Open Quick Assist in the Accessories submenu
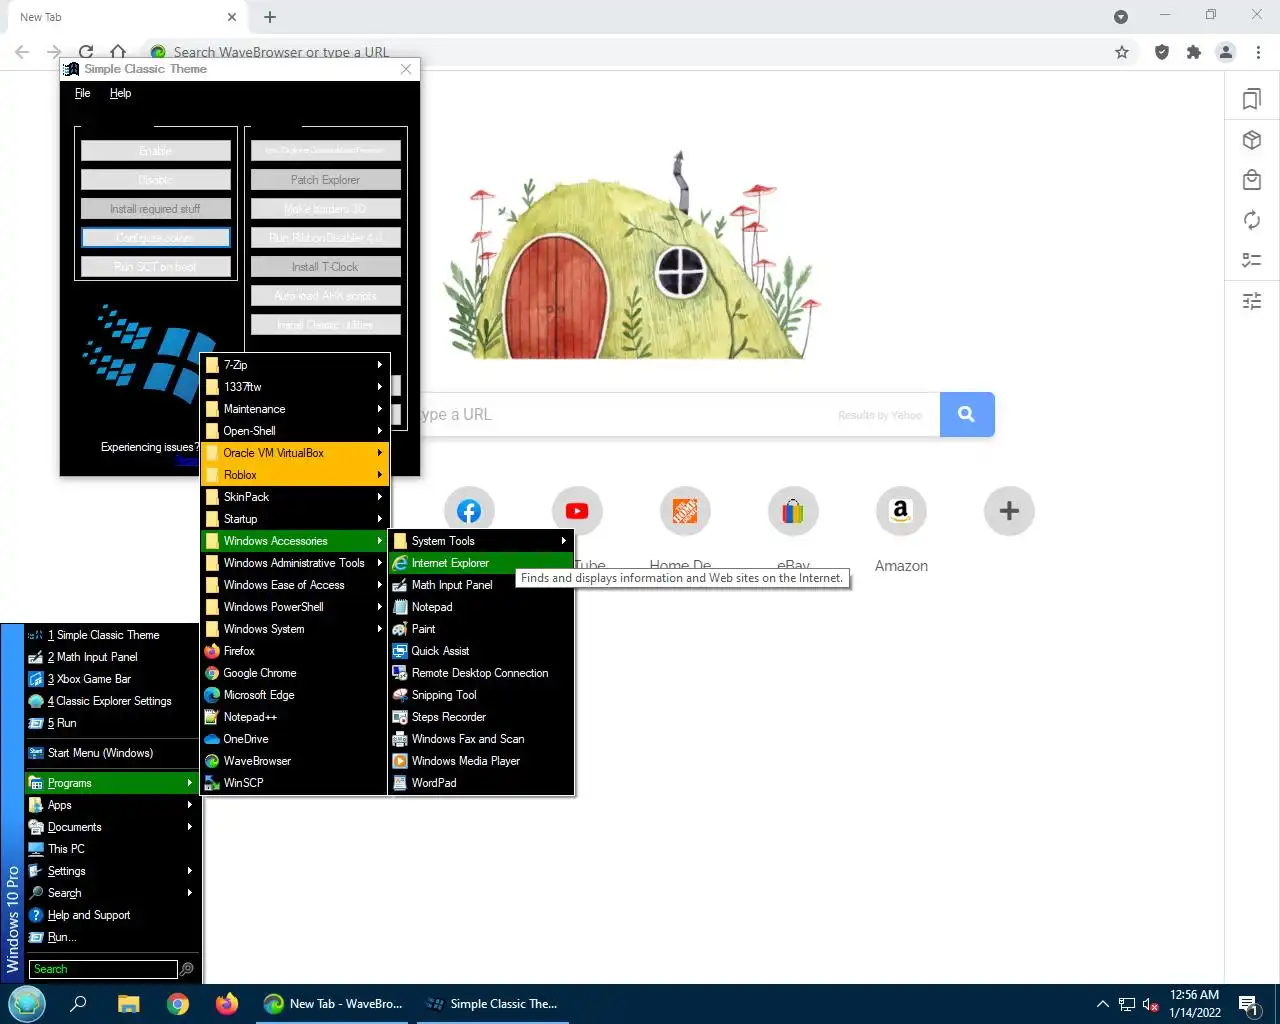Image resolution: width=1280 pixels, height=1024 pixels. [x=481, y=651]
